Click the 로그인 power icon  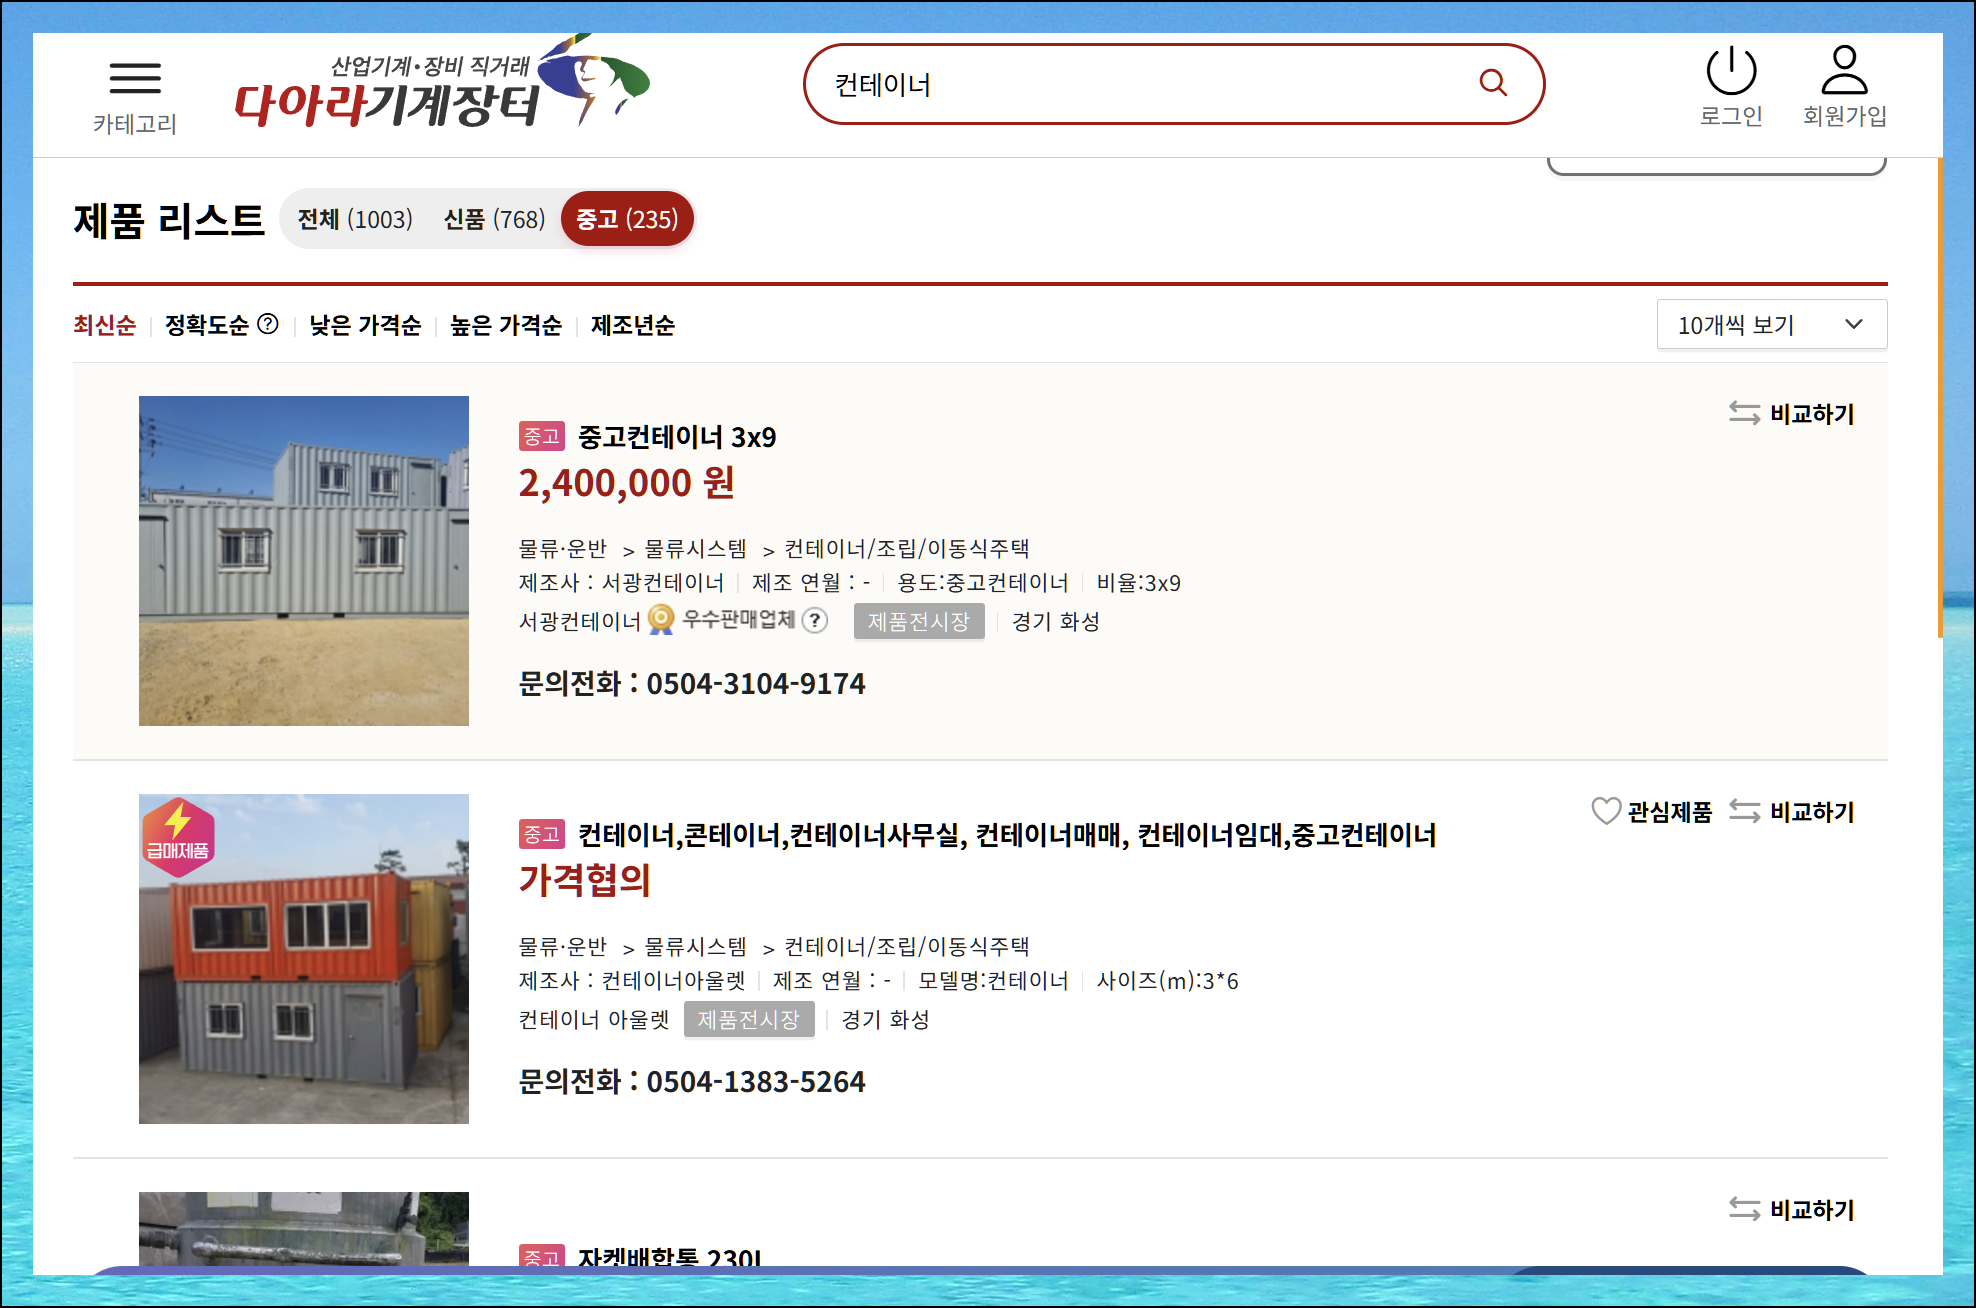click(x=1730, y=72)
